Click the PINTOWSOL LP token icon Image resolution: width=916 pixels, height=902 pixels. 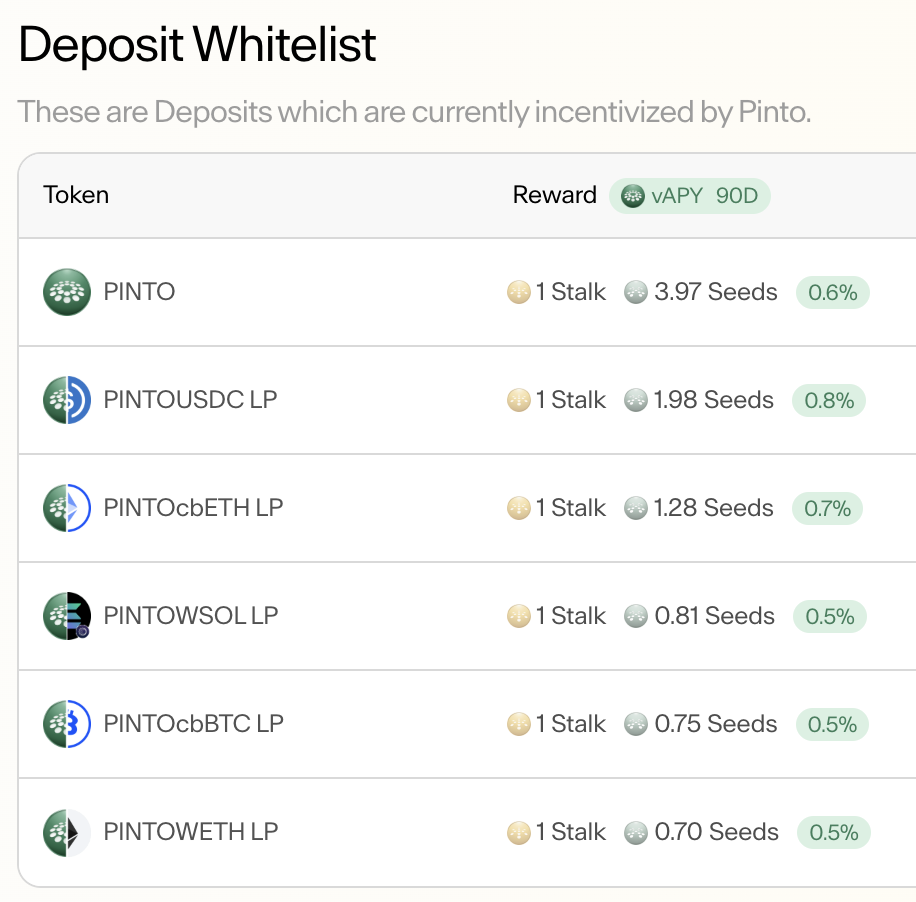coord(67,616)
